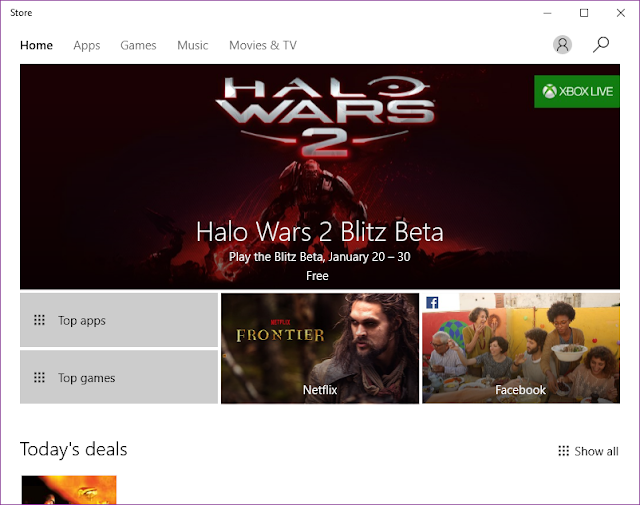Open the Facebook app tile
The width and height of the screenshot is (640, 505).
pyautogui.click(x=521, y=348)
